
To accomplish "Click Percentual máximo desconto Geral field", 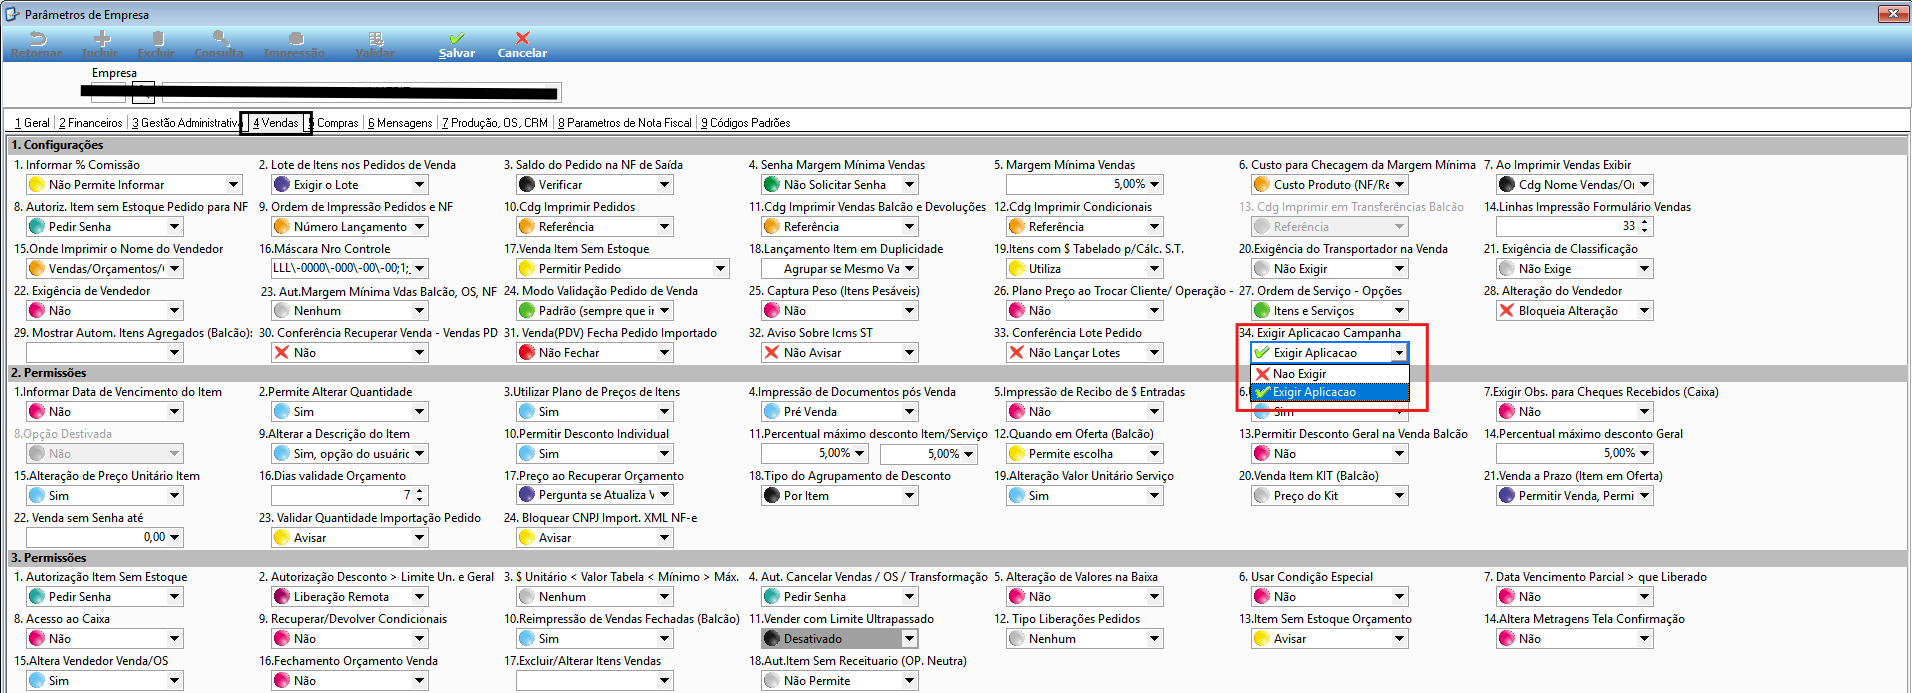I will 1574,454.
